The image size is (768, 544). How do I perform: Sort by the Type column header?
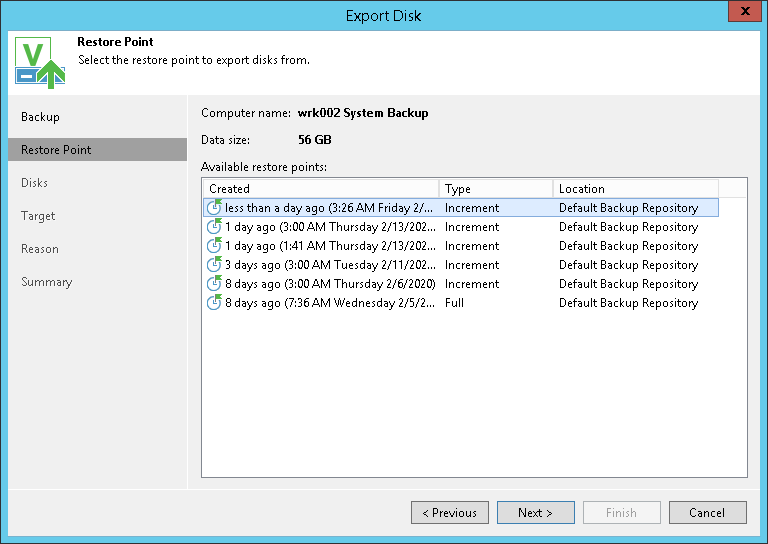click(x=496, y=189)
